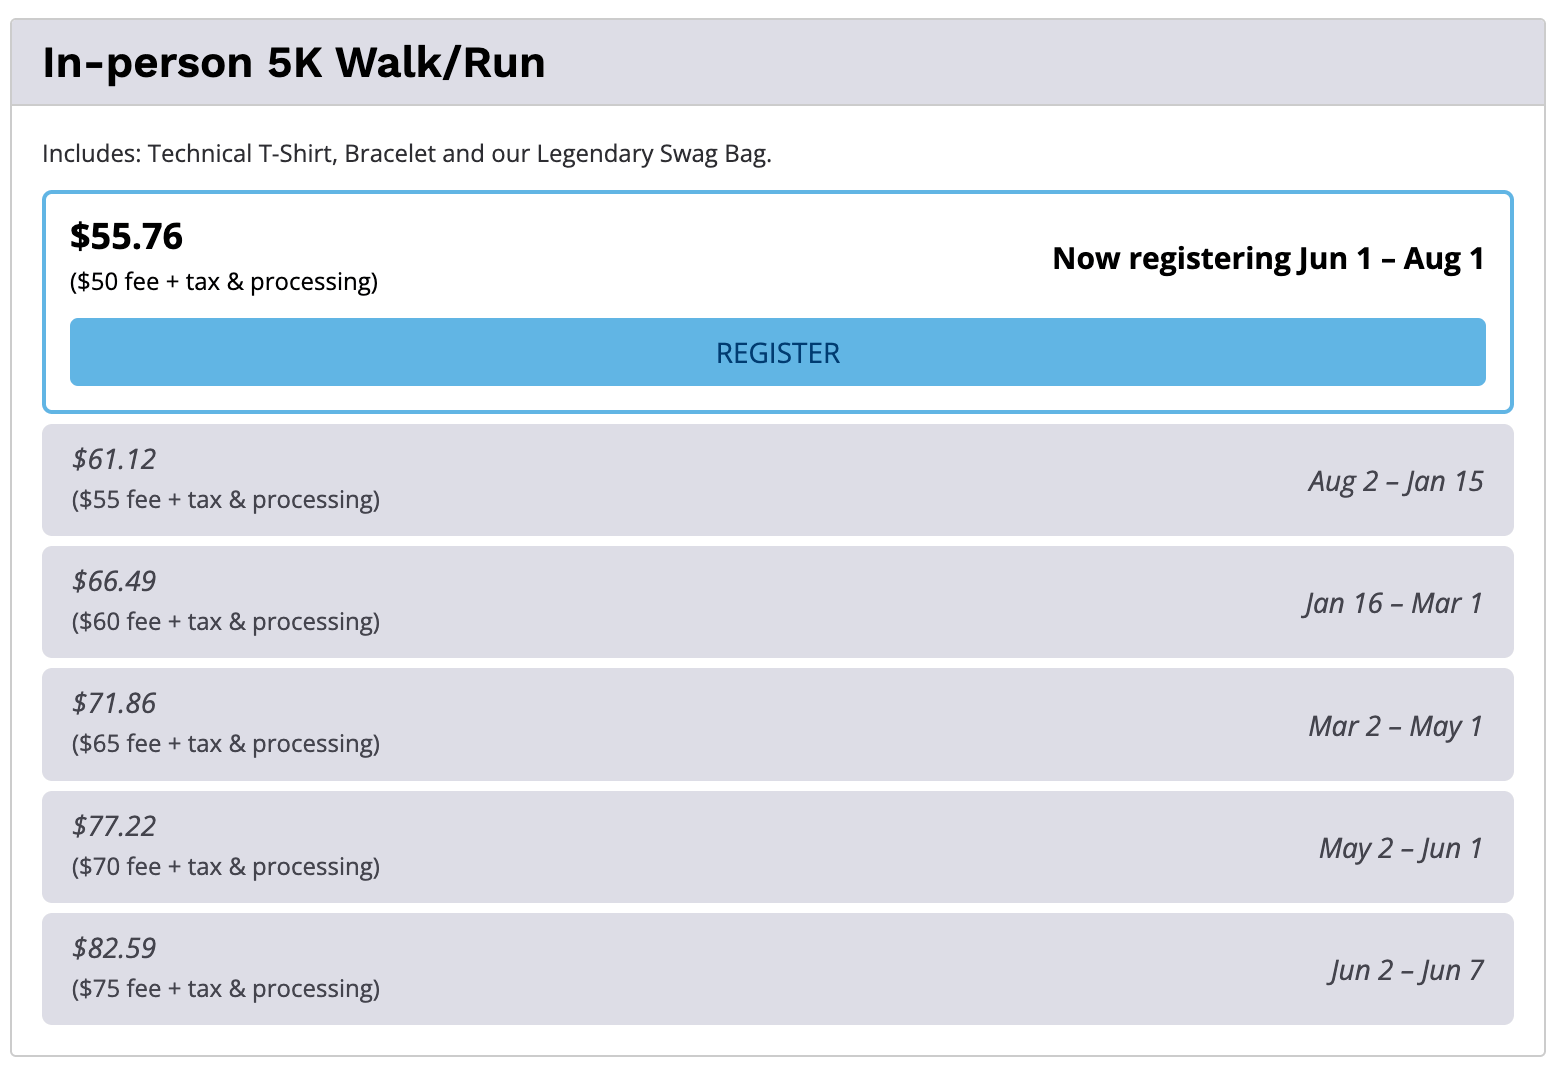The height and width of the screenshot is (1068, 1556).
Task: Select the $66.49 pricing tier row
Action: click(777, 602)
